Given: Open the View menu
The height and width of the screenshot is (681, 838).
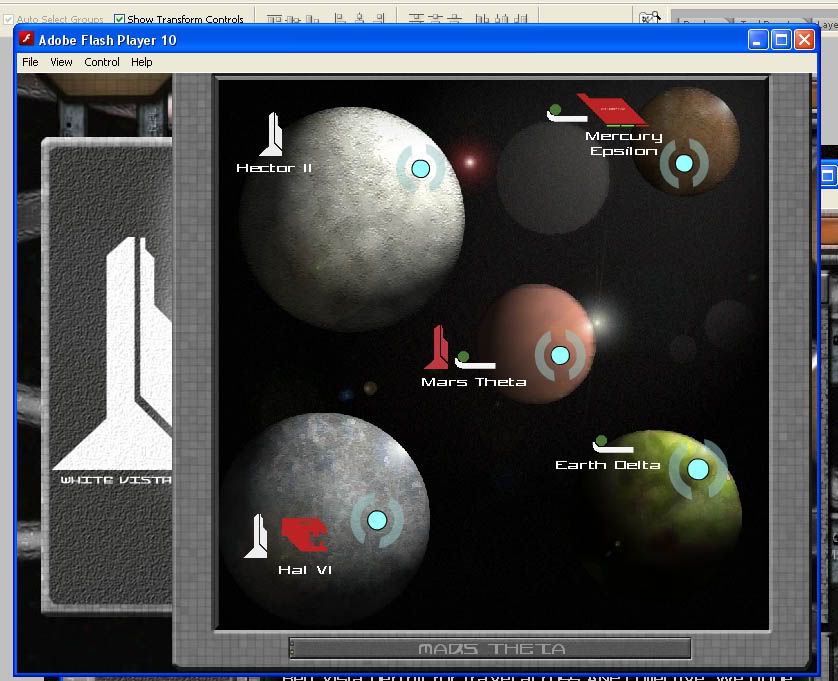Looking at the screenshot, I should point(61,62).
